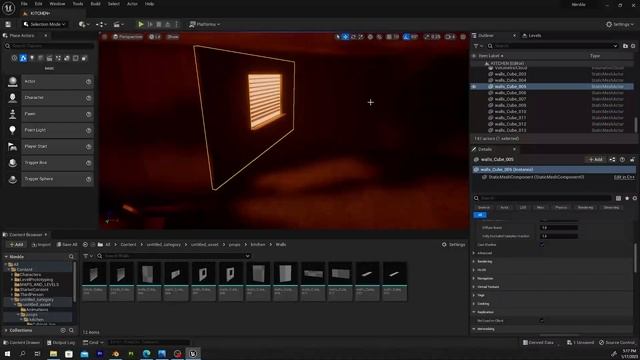Click the save level icon in toolbar

pos(8,24)
